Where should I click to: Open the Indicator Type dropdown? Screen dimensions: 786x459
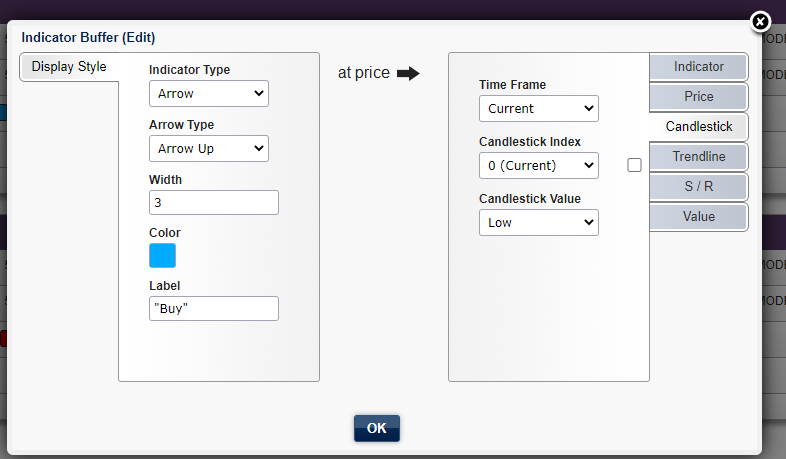pyautogui.click(x=208, y=94)
